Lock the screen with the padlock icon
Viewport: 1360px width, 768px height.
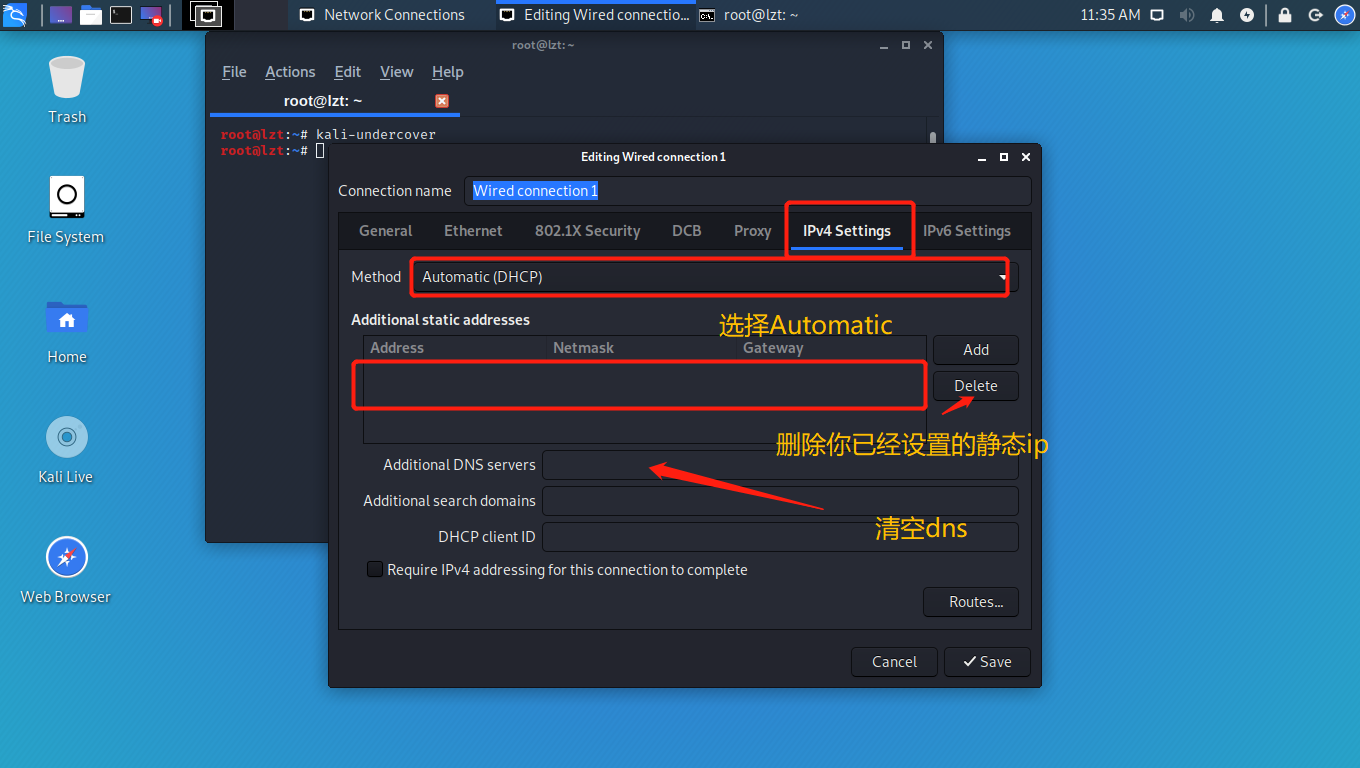(1285, 15)
